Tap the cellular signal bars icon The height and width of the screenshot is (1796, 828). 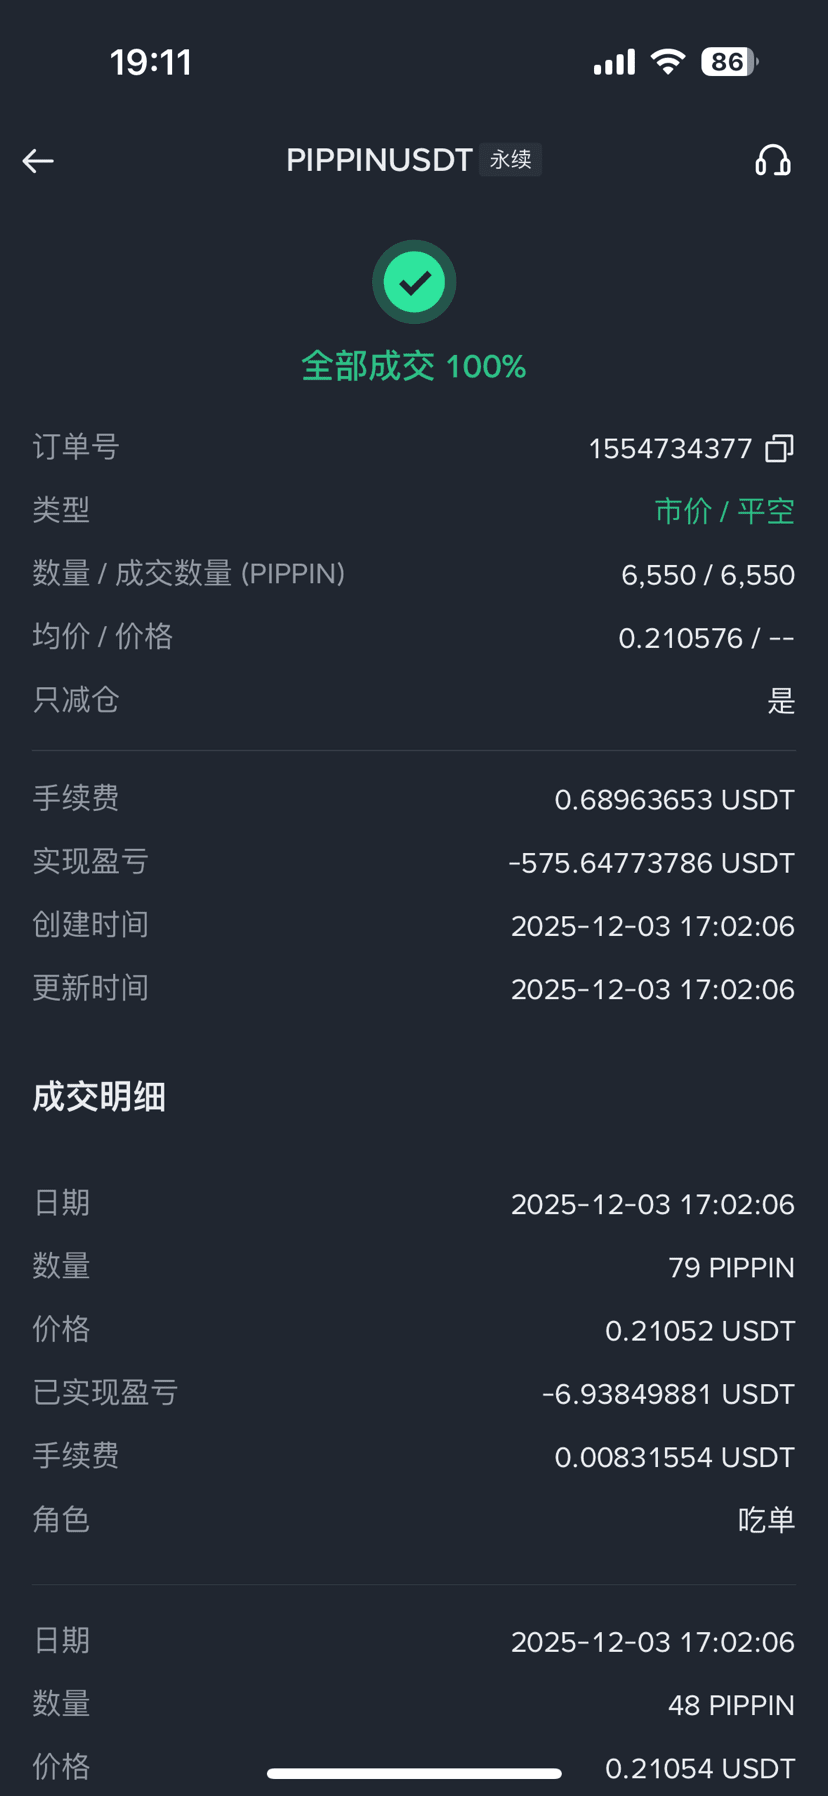(614, 63)
